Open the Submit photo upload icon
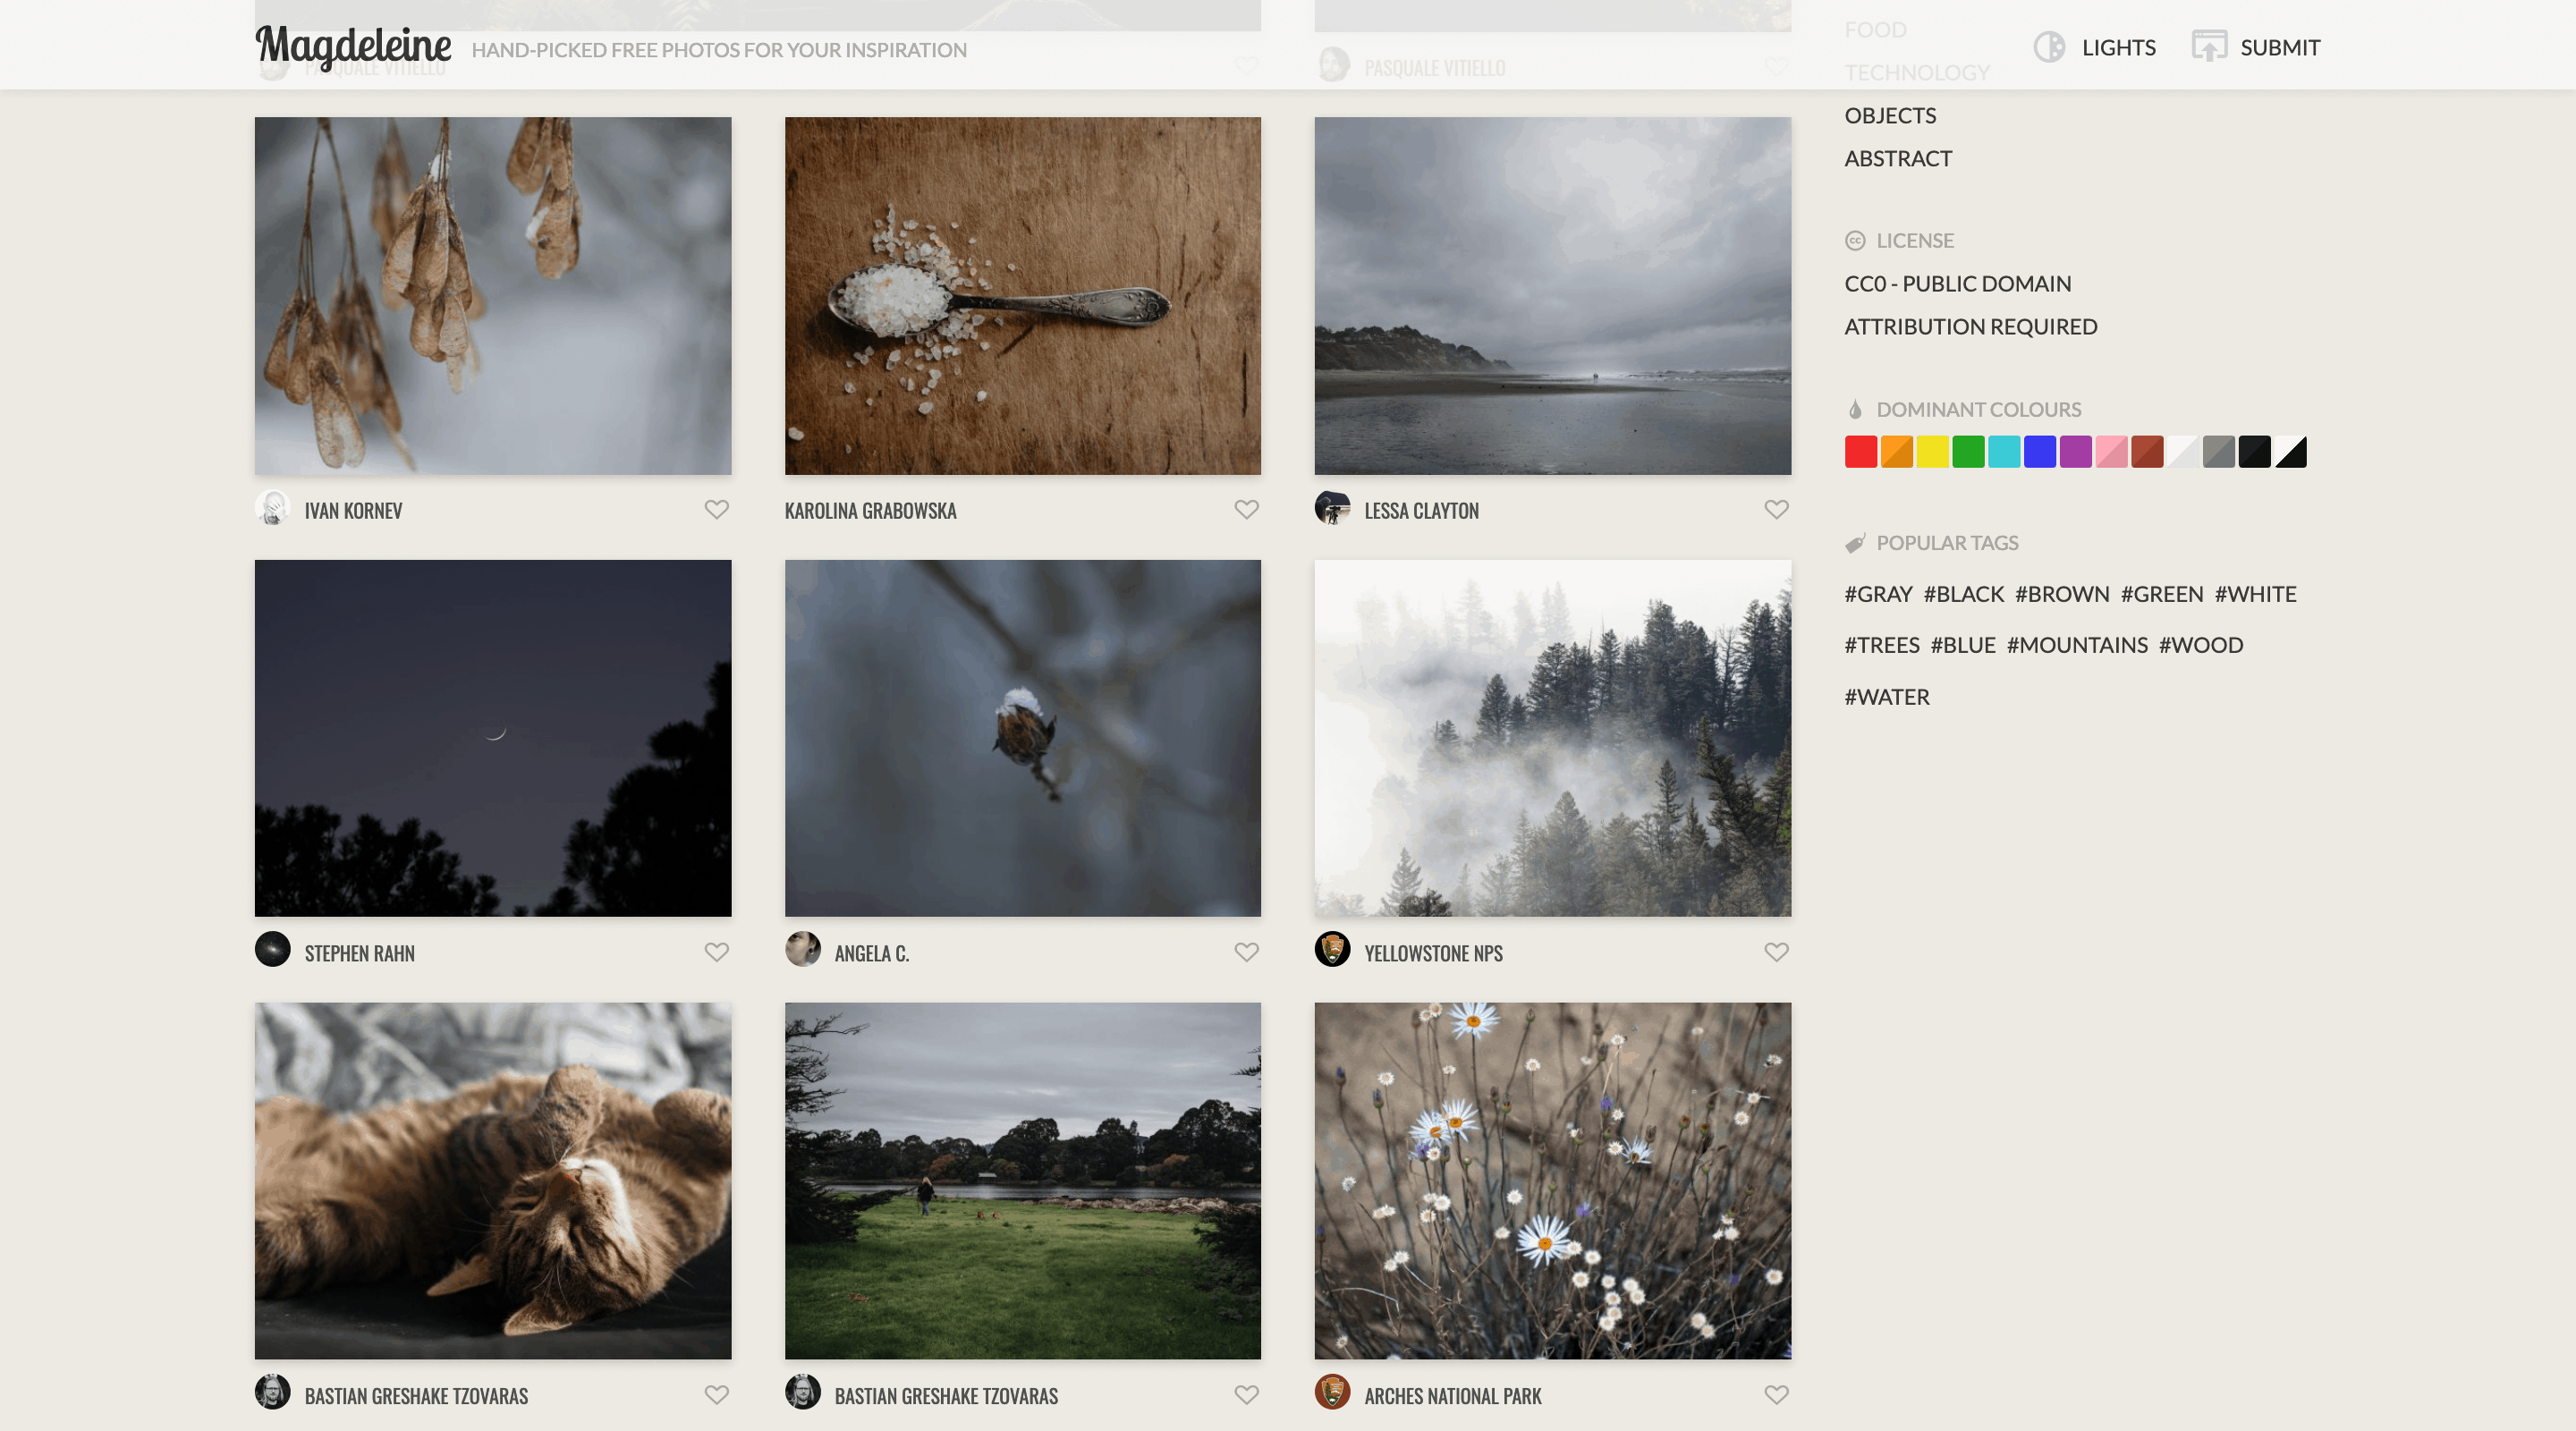The height and width of the screenshot is (1431, 2576). click(2209, 46)
